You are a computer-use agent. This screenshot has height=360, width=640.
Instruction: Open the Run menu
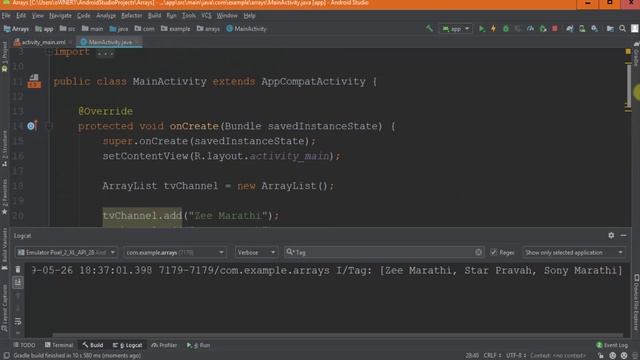(x=171, y=16)
